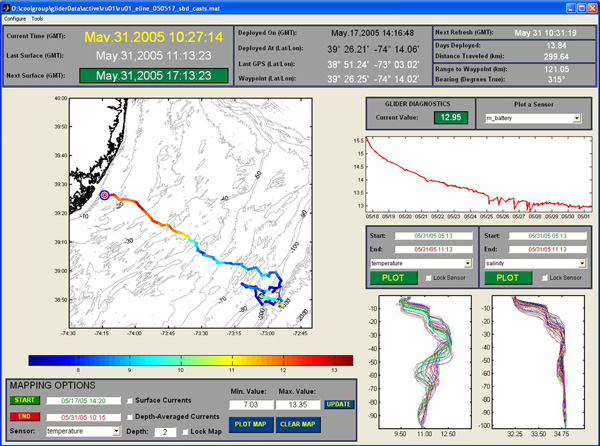Tick Lock Sensor for the temperature plot
600x446 pixels.
(x=429, y=277)
